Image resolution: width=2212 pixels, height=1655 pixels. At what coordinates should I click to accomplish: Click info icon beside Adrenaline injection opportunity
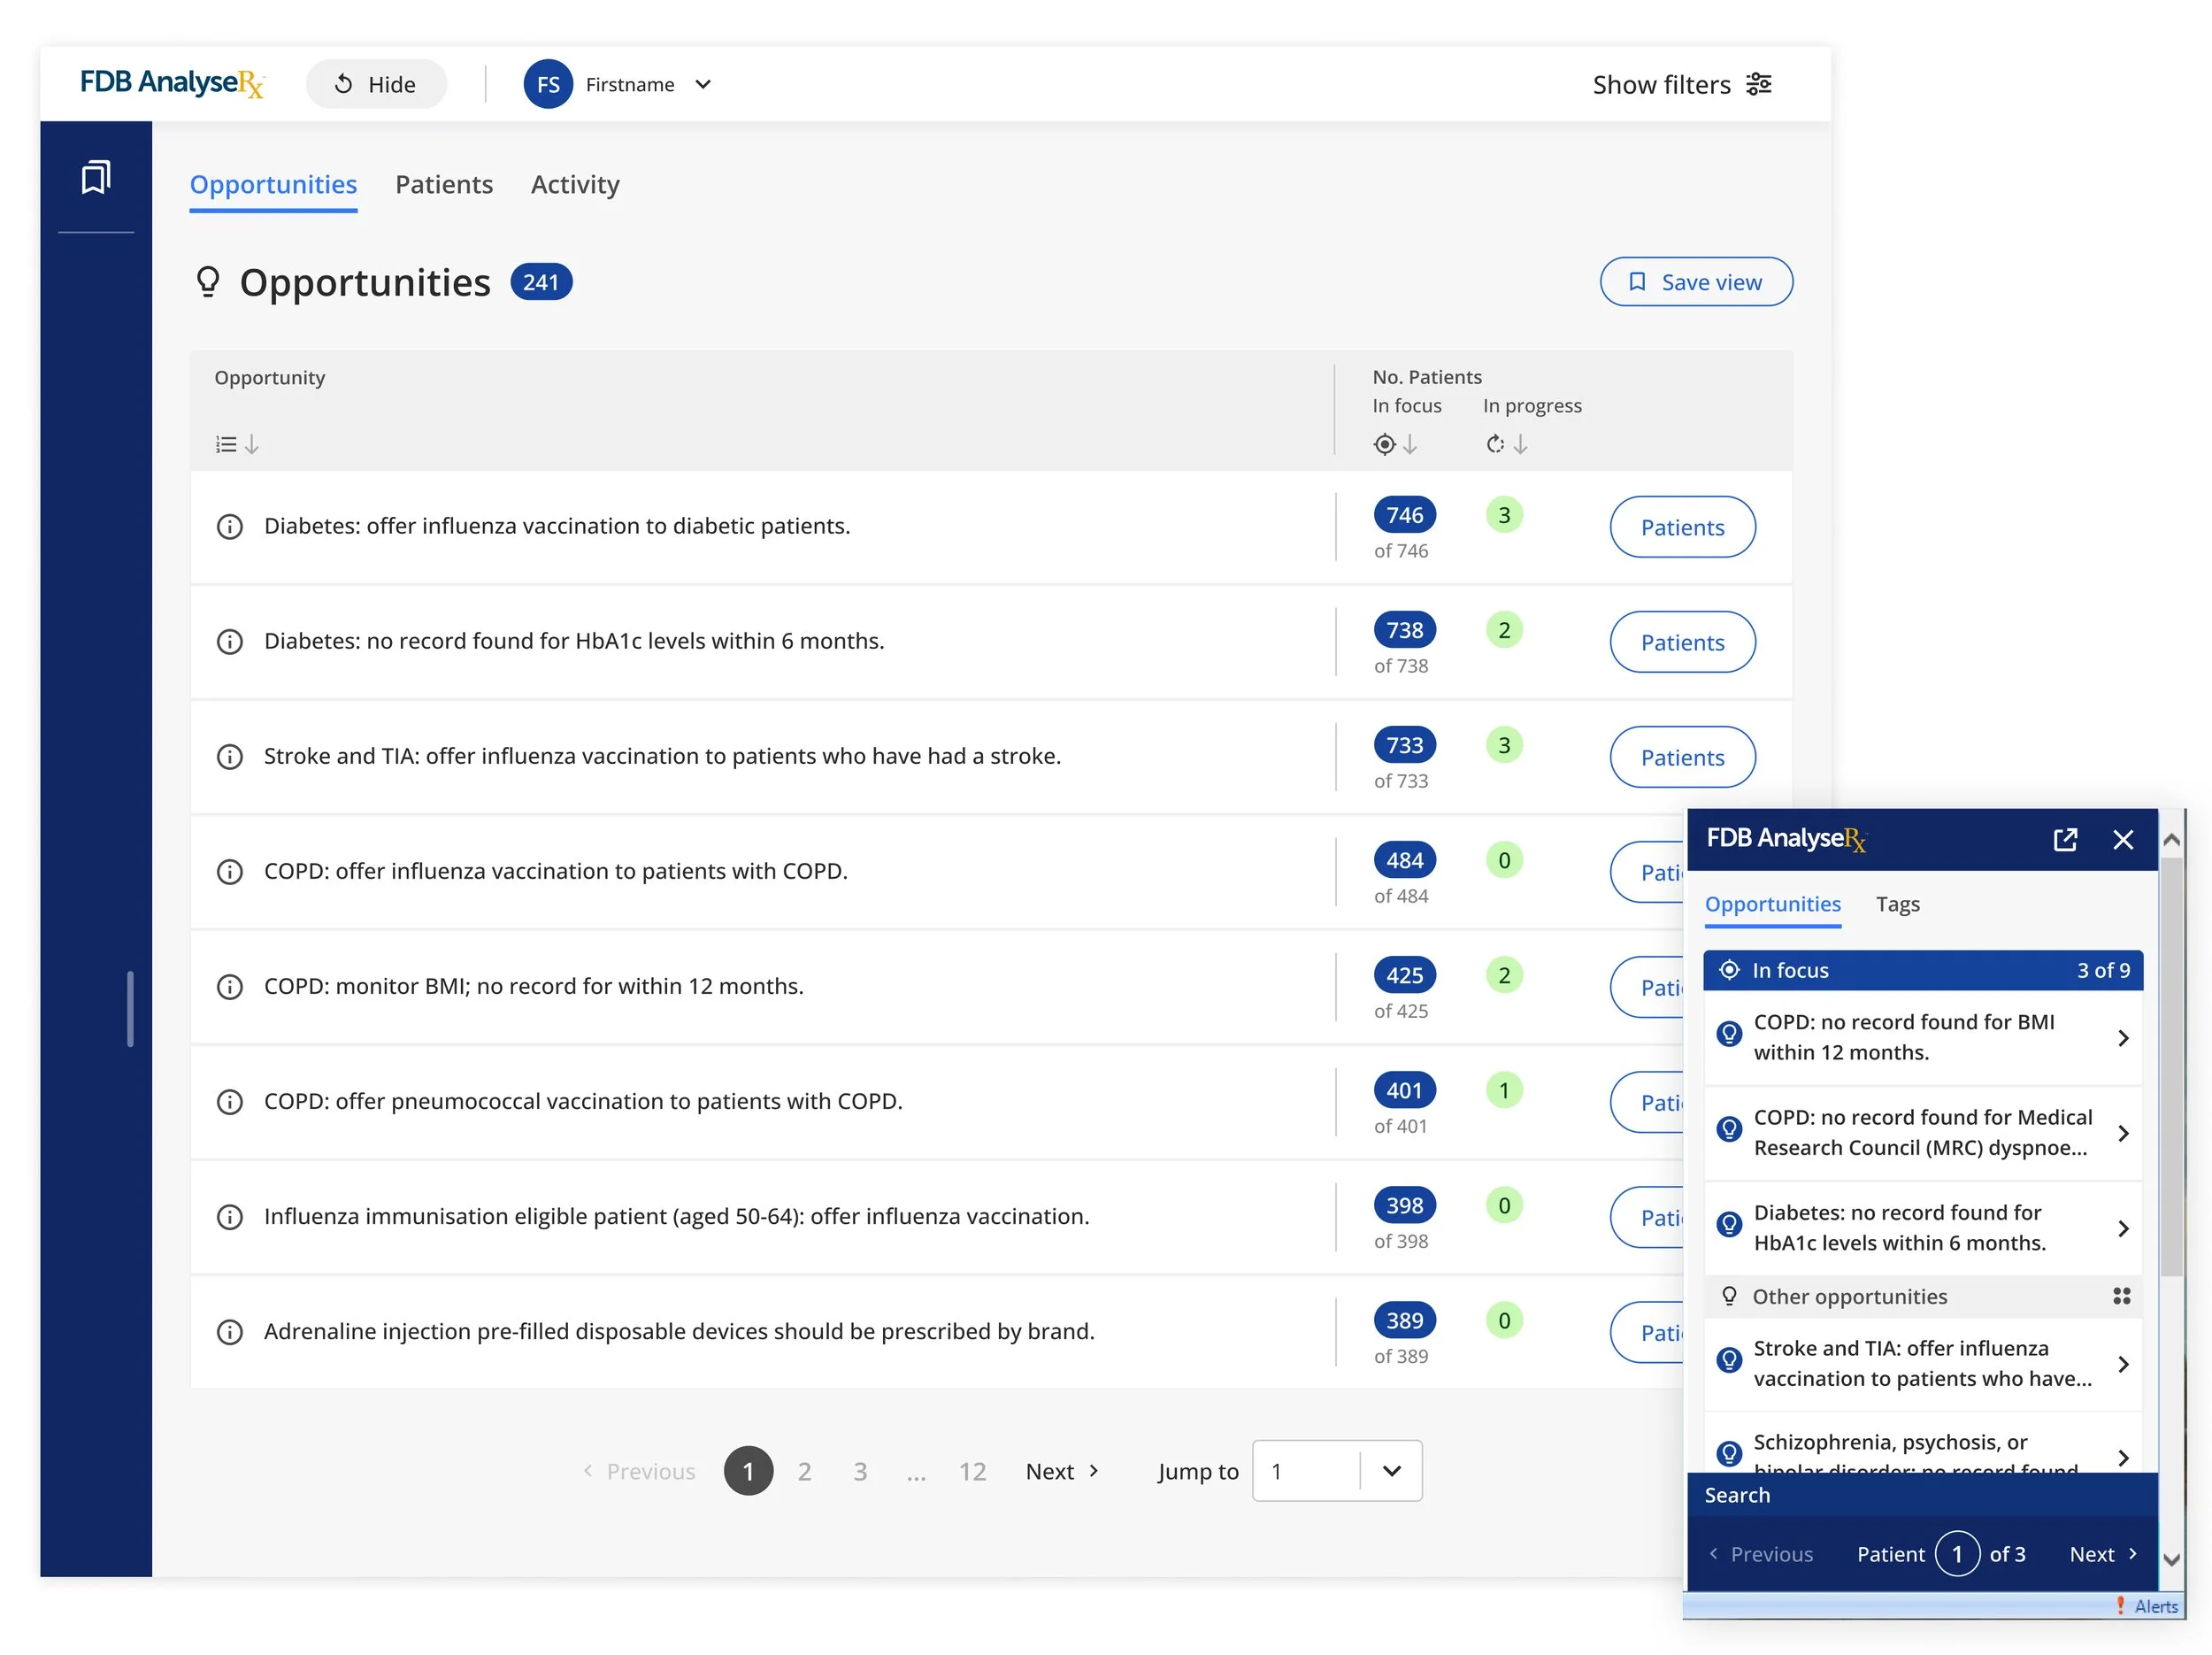230,1332
